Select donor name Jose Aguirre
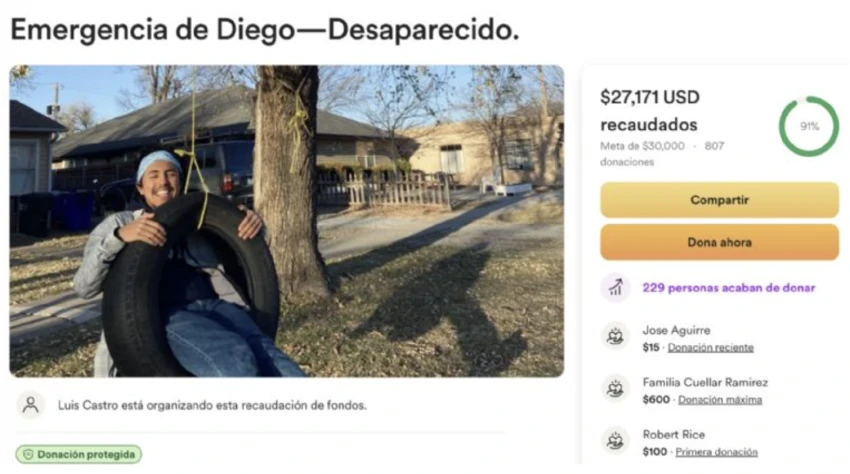Viewport: 850px width, 474px height. click(676, 330)
